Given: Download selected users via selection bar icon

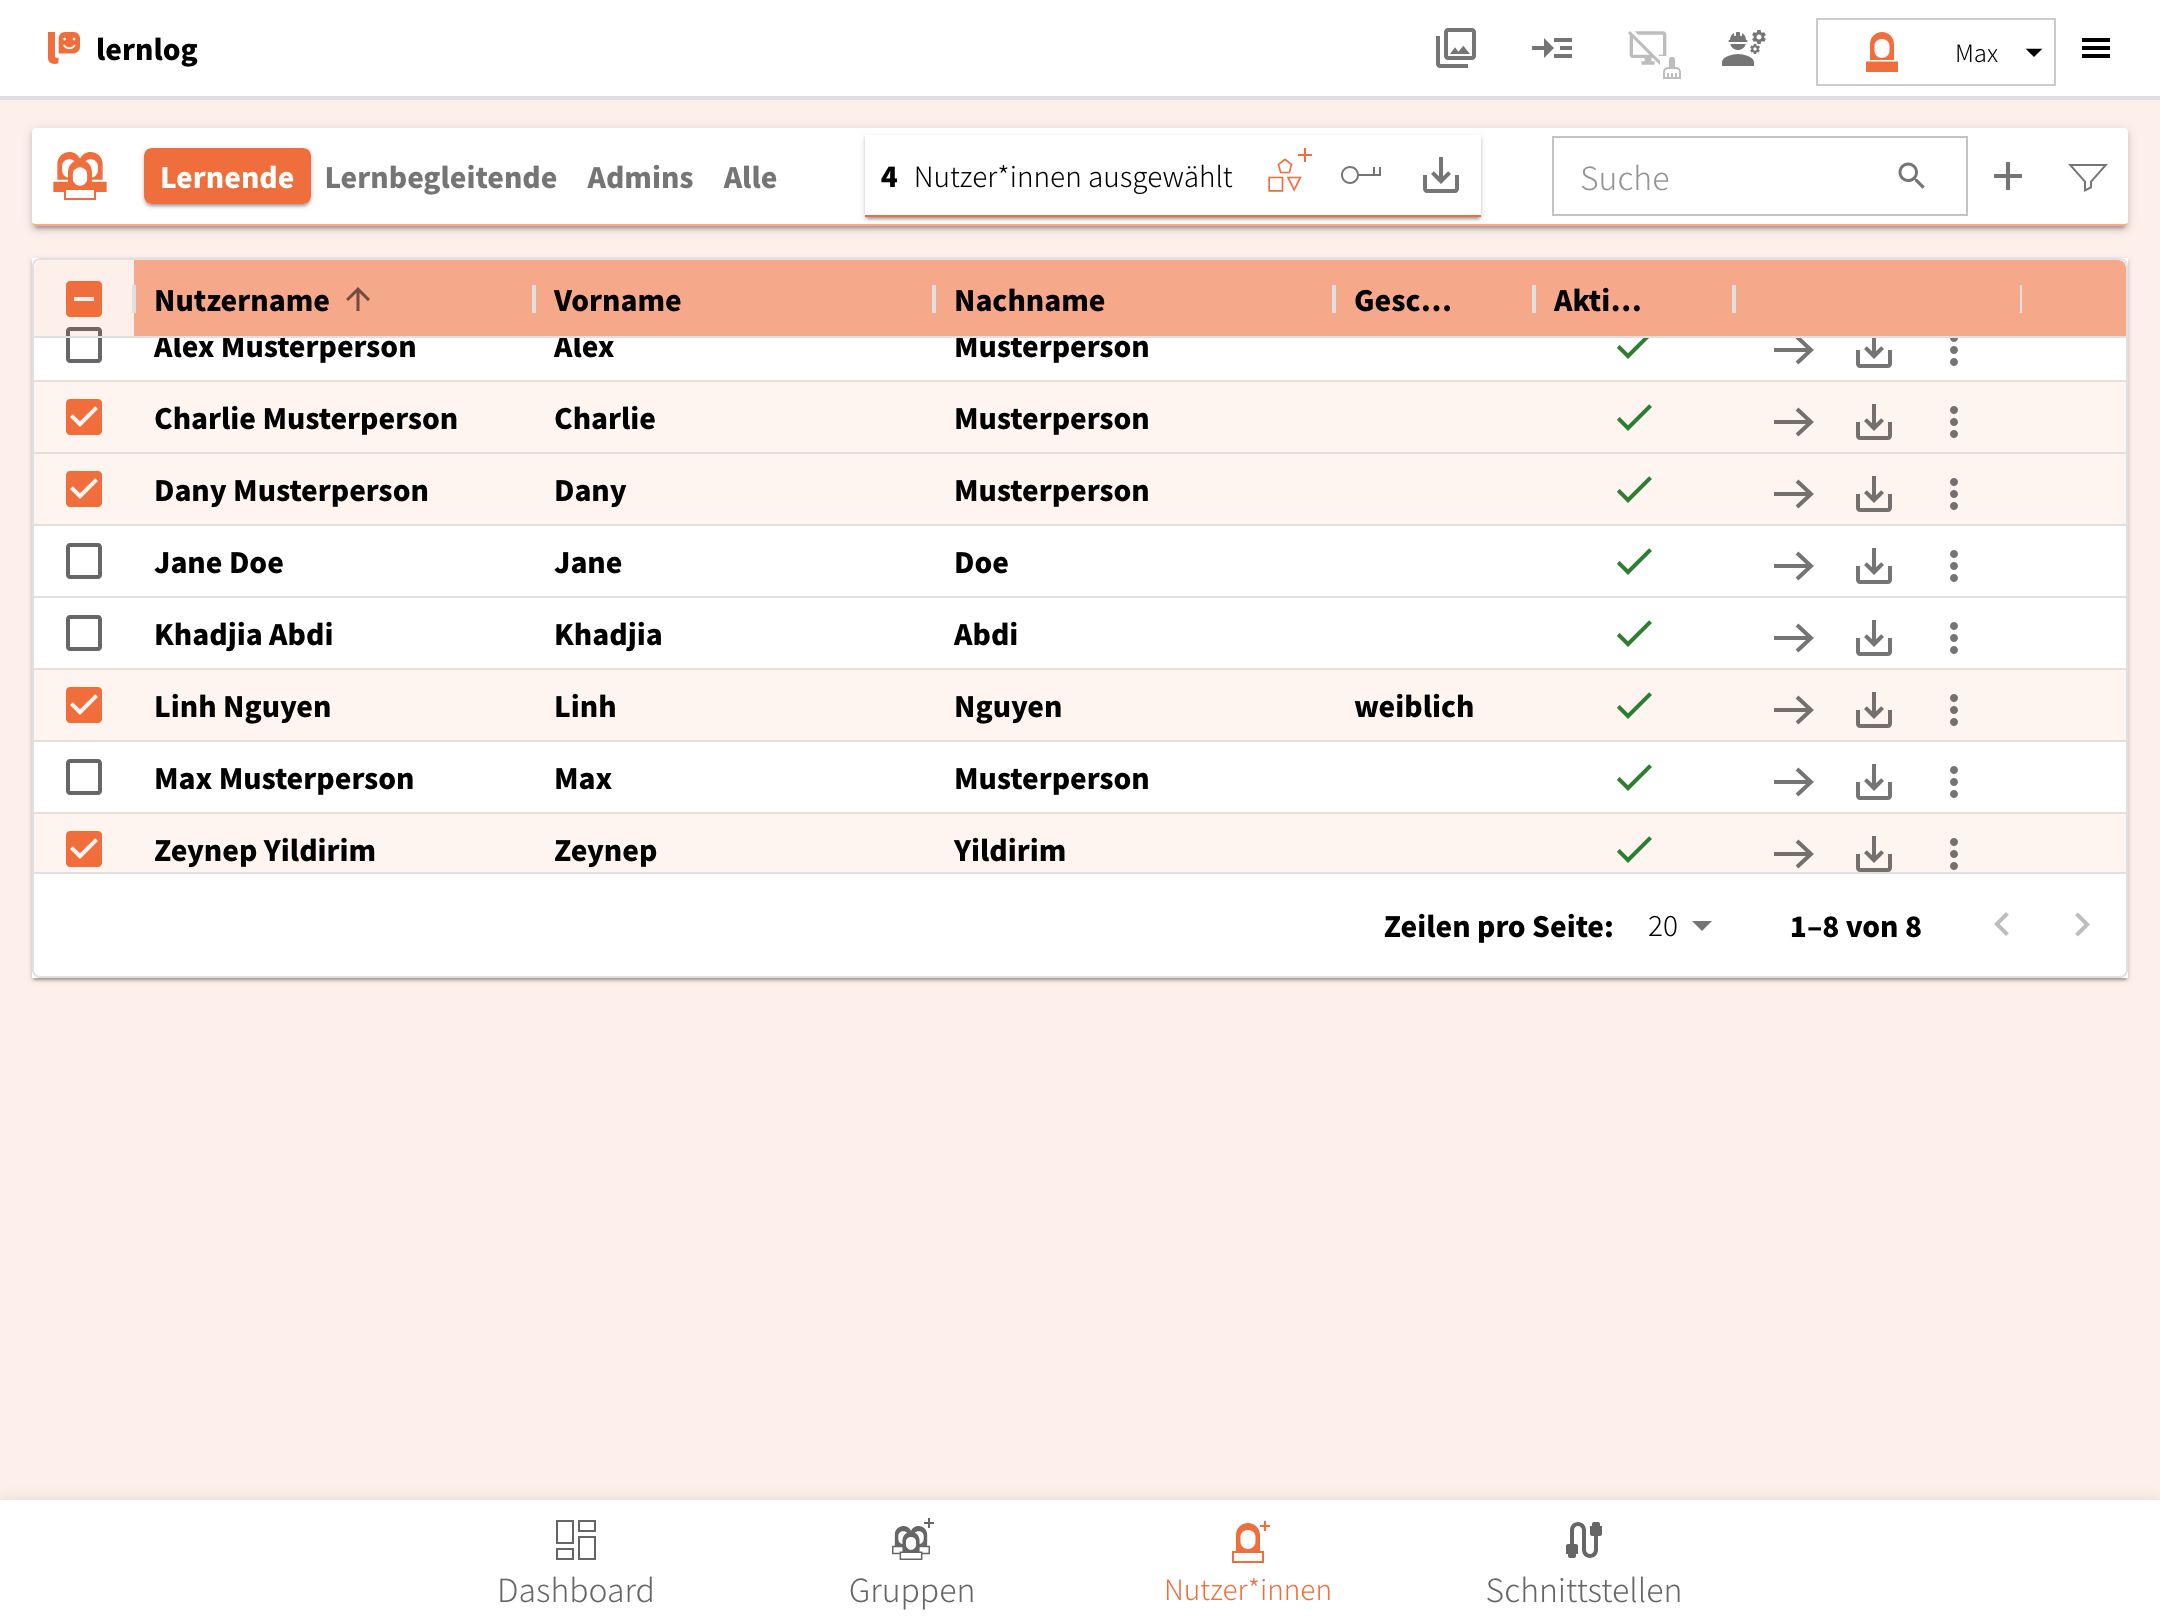Looking at the screenshot, I should [1440, 176].
